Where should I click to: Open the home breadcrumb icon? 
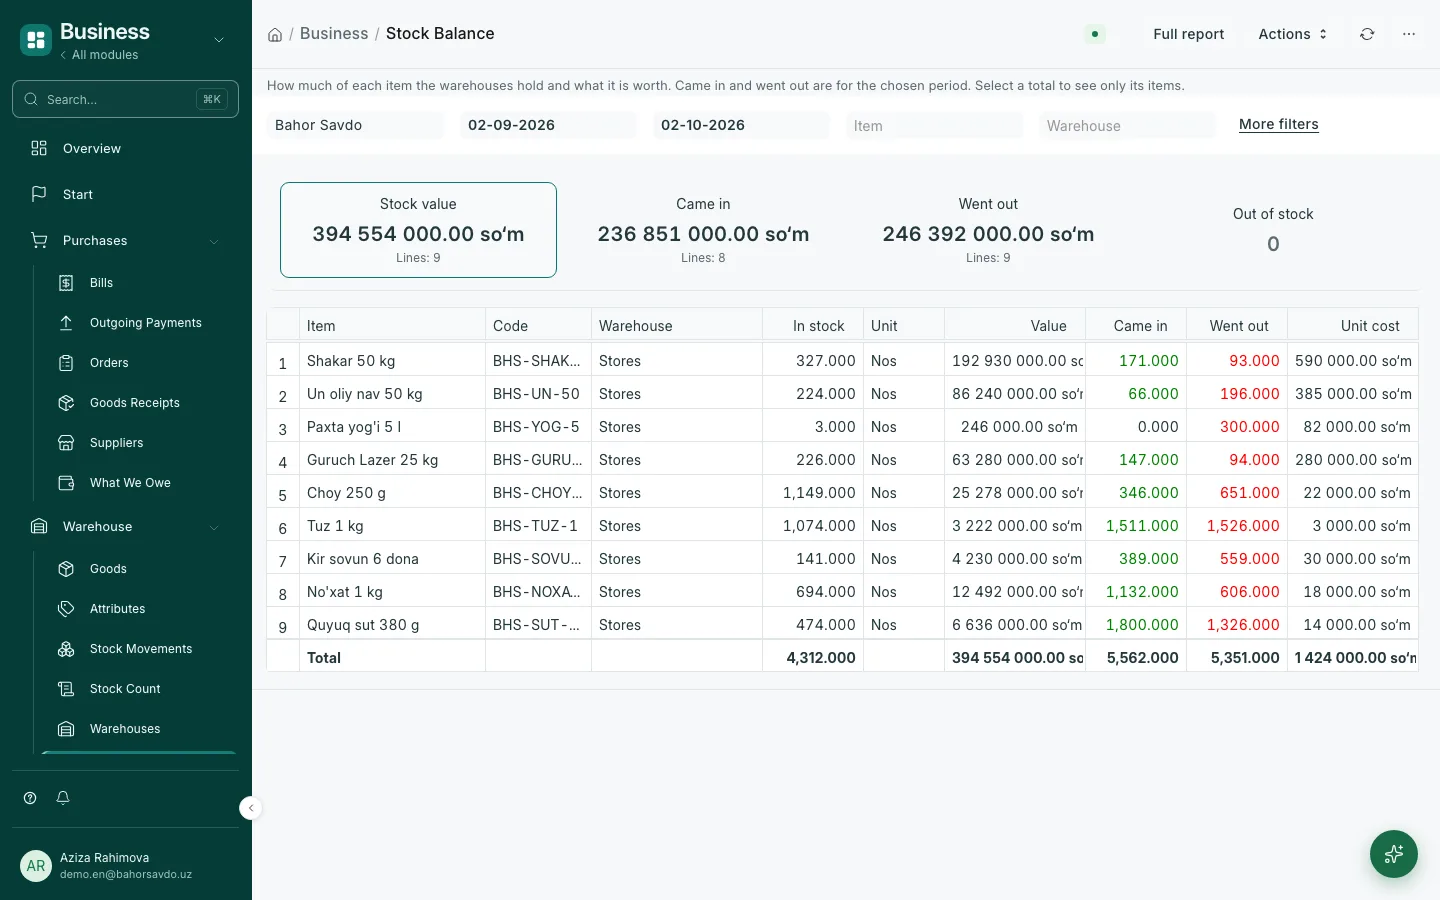[x=275, y=34]
